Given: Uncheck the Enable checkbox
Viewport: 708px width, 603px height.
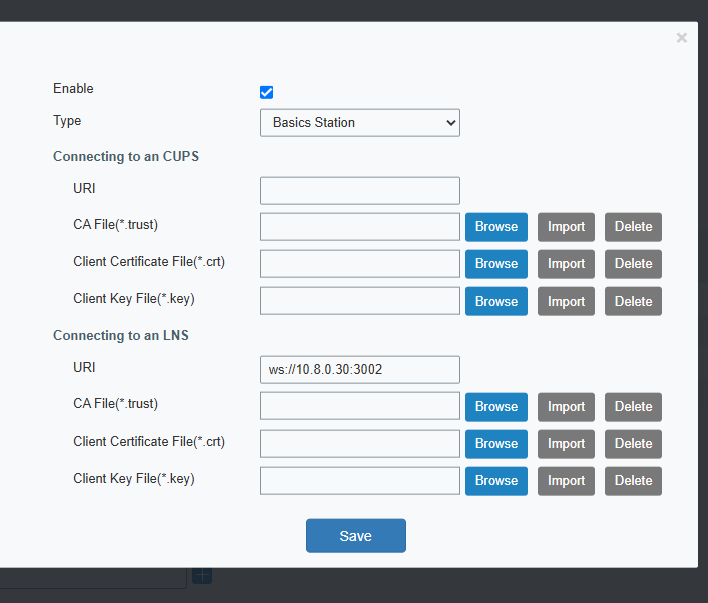Looking at the screenshot, I should pyautogui.click(x=266, y=92).
